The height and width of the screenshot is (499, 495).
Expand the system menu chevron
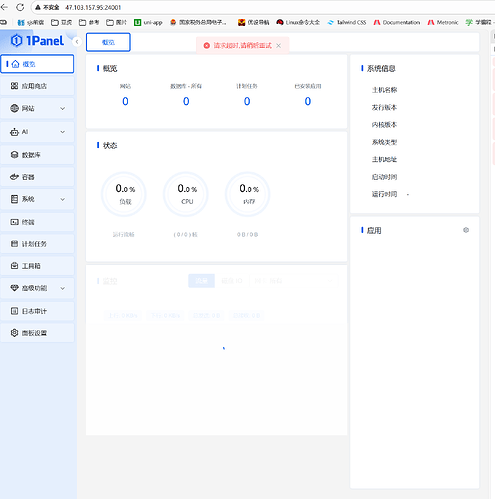point(63,199)
